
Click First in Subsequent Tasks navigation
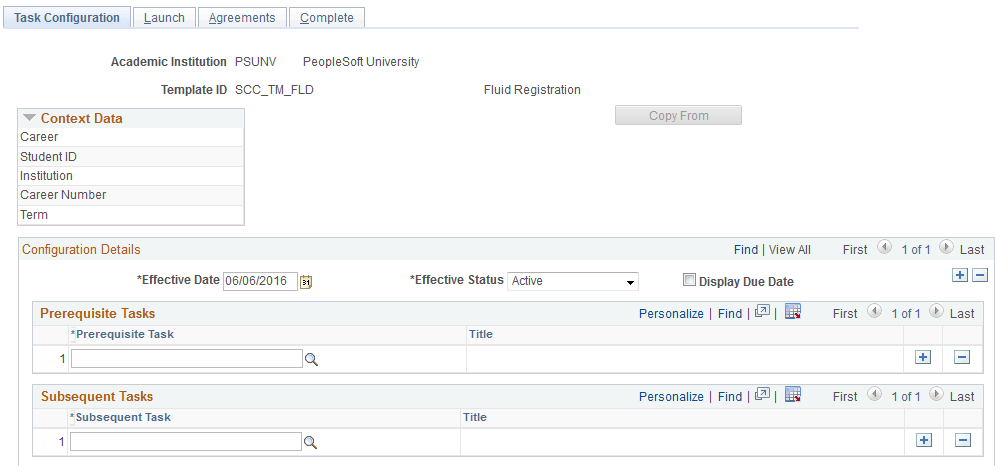tap(845, 397)
